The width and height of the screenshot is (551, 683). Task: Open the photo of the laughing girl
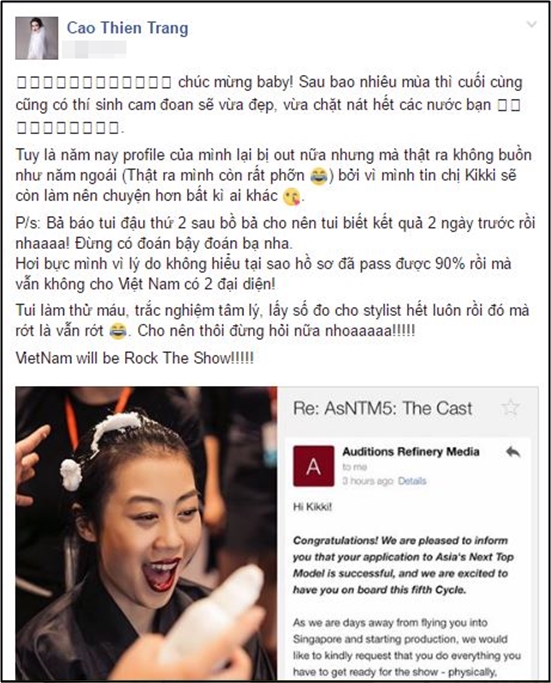pos(146,533)
